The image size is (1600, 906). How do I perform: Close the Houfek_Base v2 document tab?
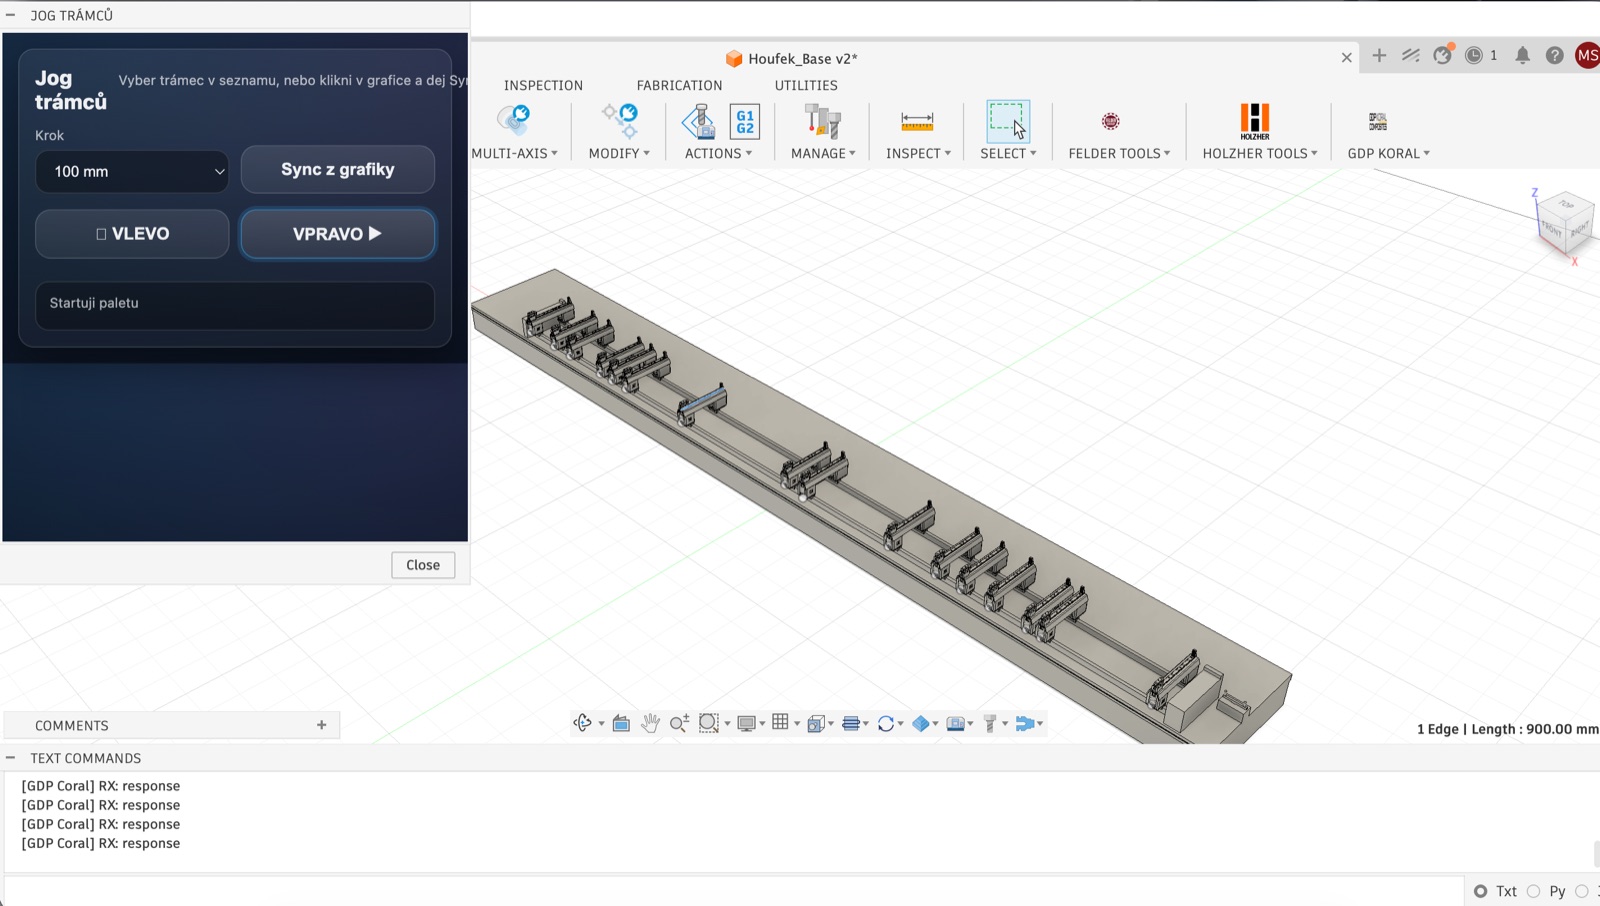click(1347, 57)
